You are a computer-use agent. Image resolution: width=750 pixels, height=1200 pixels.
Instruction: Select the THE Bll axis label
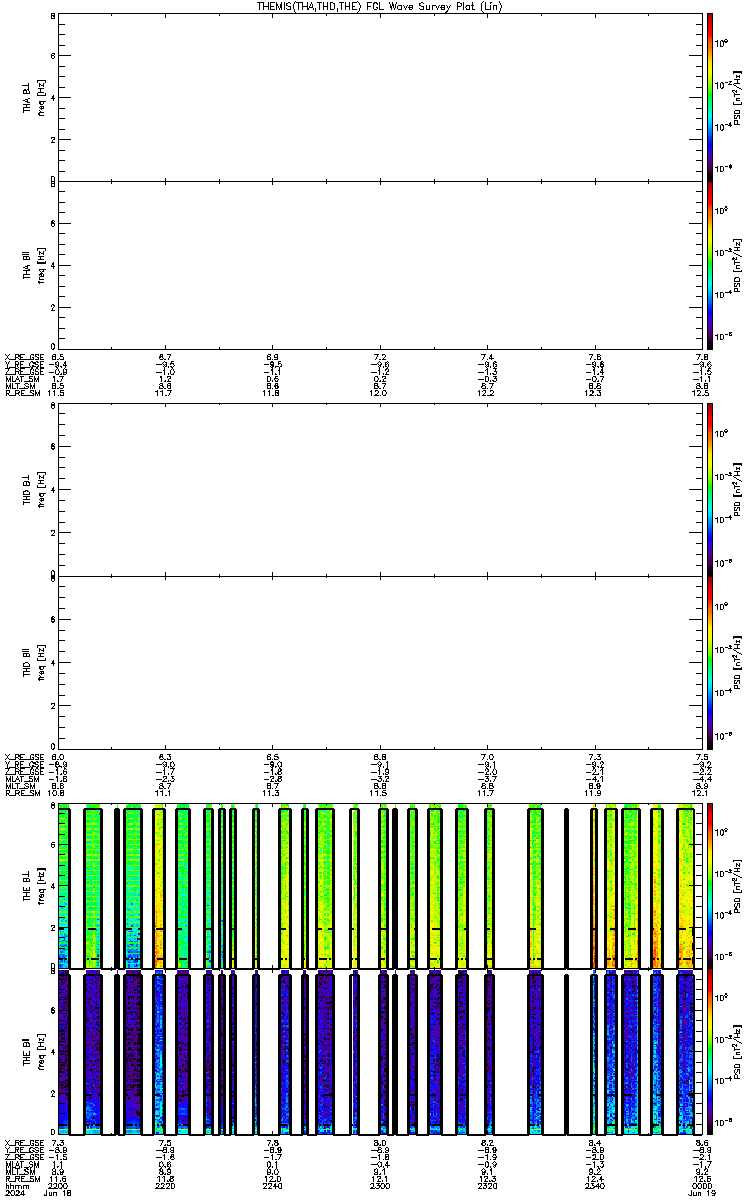(x=27, y=1052)
